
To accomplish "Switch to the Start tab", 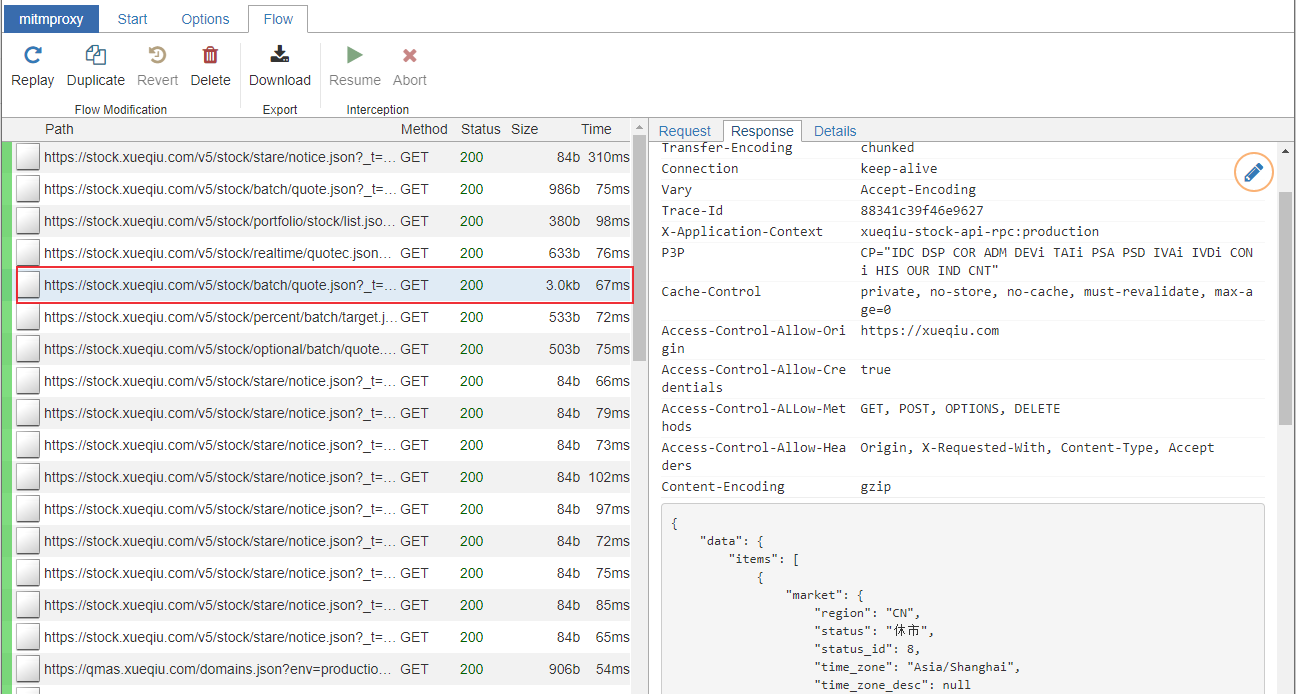I will (132, 19).
